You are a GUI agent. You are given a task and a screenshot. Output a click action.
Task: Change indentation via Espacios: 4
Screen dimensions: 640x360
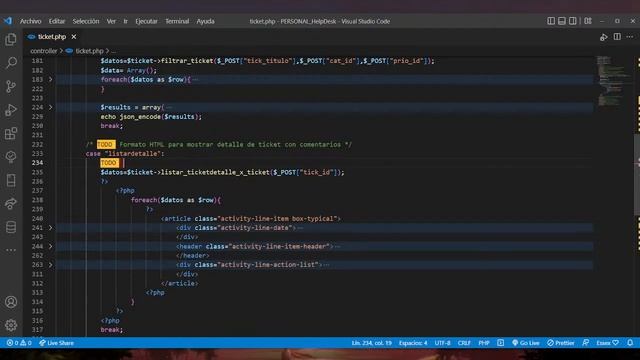click(x=413, y=343)
